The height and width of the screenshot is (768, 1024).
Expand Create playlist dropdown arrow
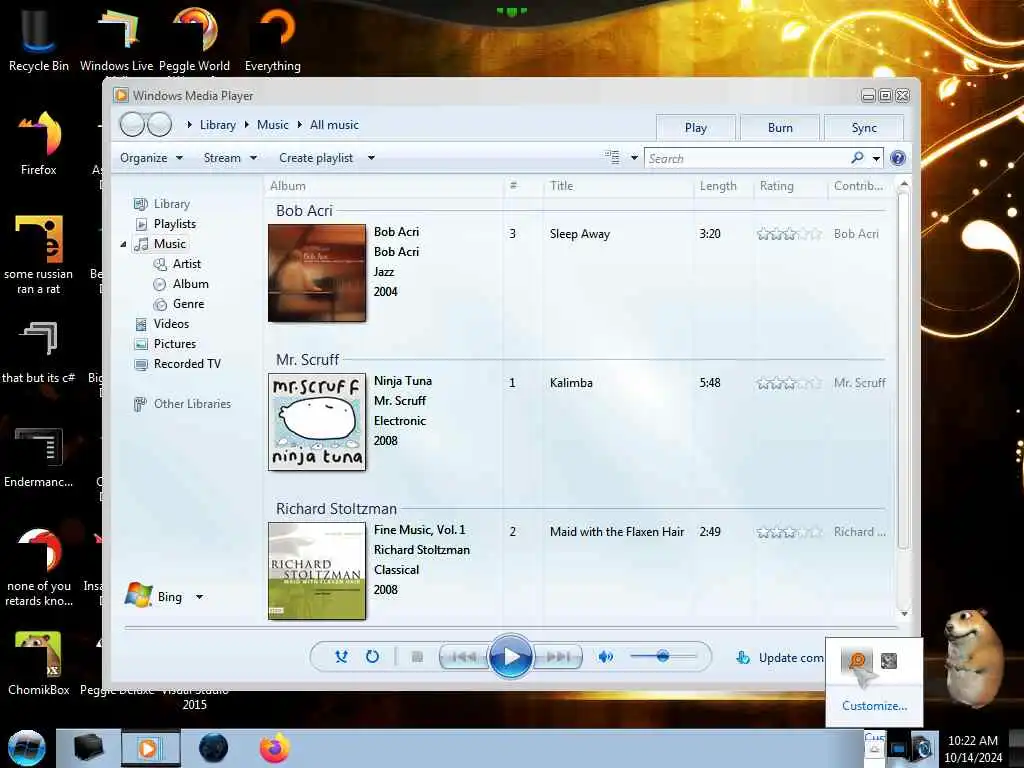point(371,158)
